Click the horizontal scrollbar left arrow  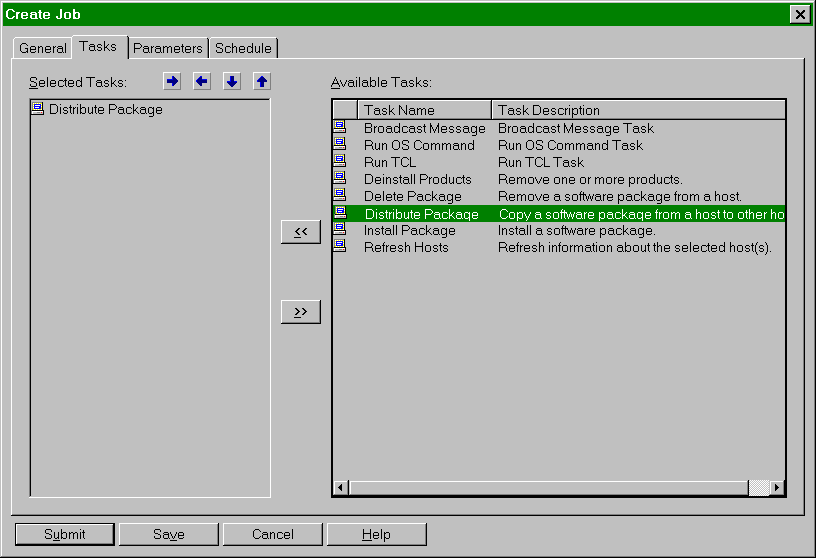point(340,488)
